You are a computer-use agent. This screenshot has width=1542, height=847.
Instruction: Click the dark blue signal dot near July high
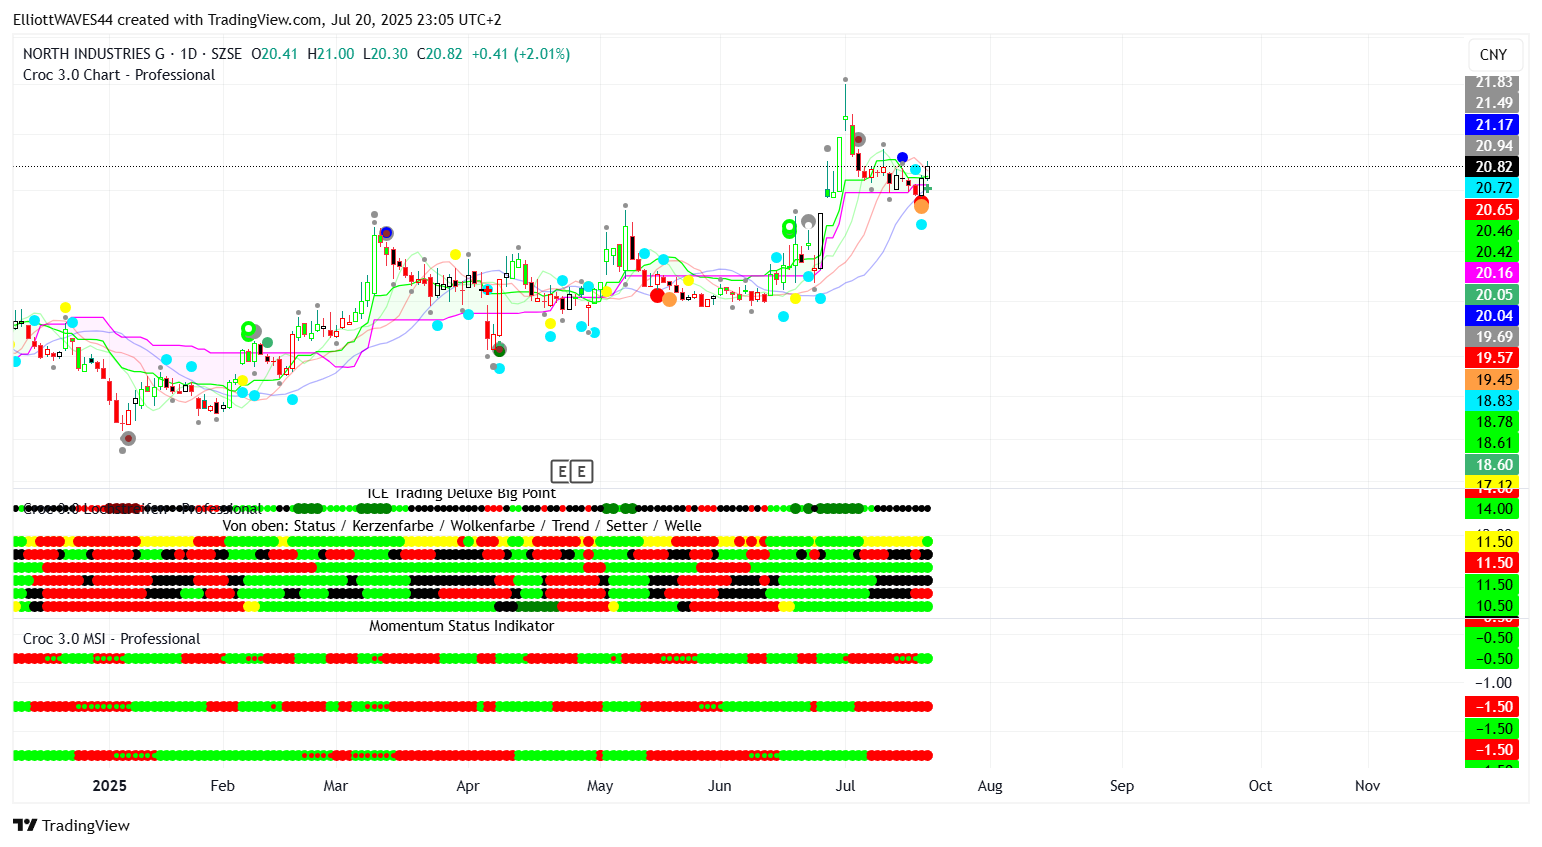click(902, 158)
